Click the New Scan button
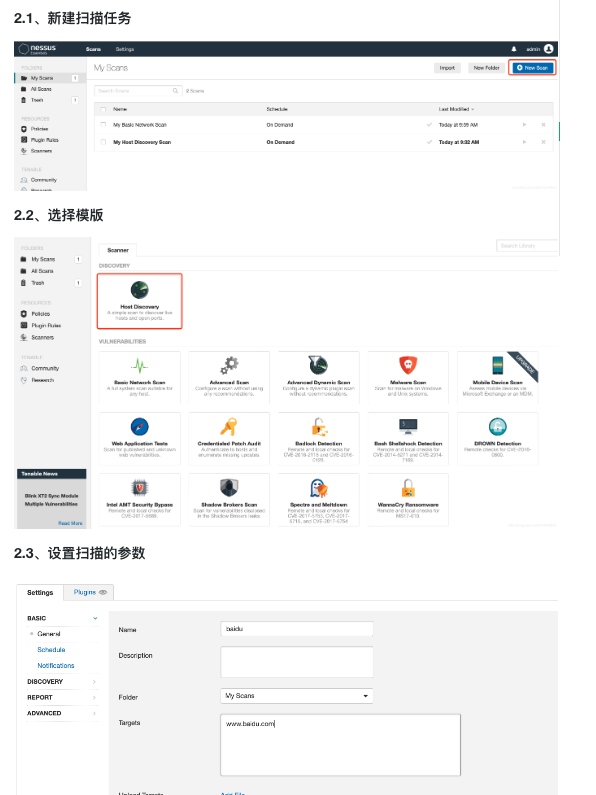The height and width of the screenshot is (795, 596). click(532, 68)
